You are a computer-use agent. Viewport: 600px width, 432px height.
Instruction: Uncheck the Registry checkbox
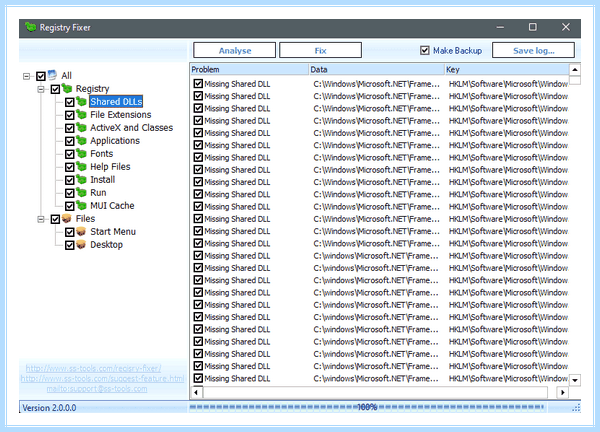click(55, 89)
